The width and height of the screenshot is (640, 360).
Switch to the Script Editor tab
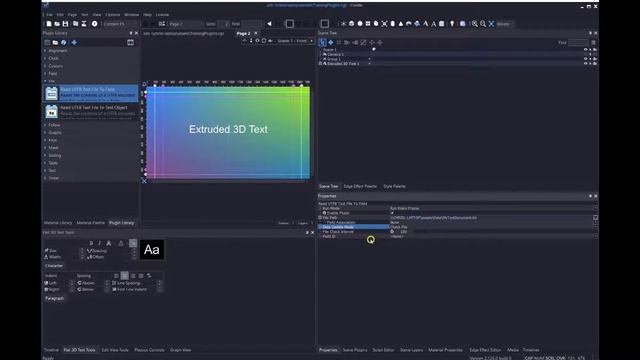pyautogui.click(x=383, y=350)
